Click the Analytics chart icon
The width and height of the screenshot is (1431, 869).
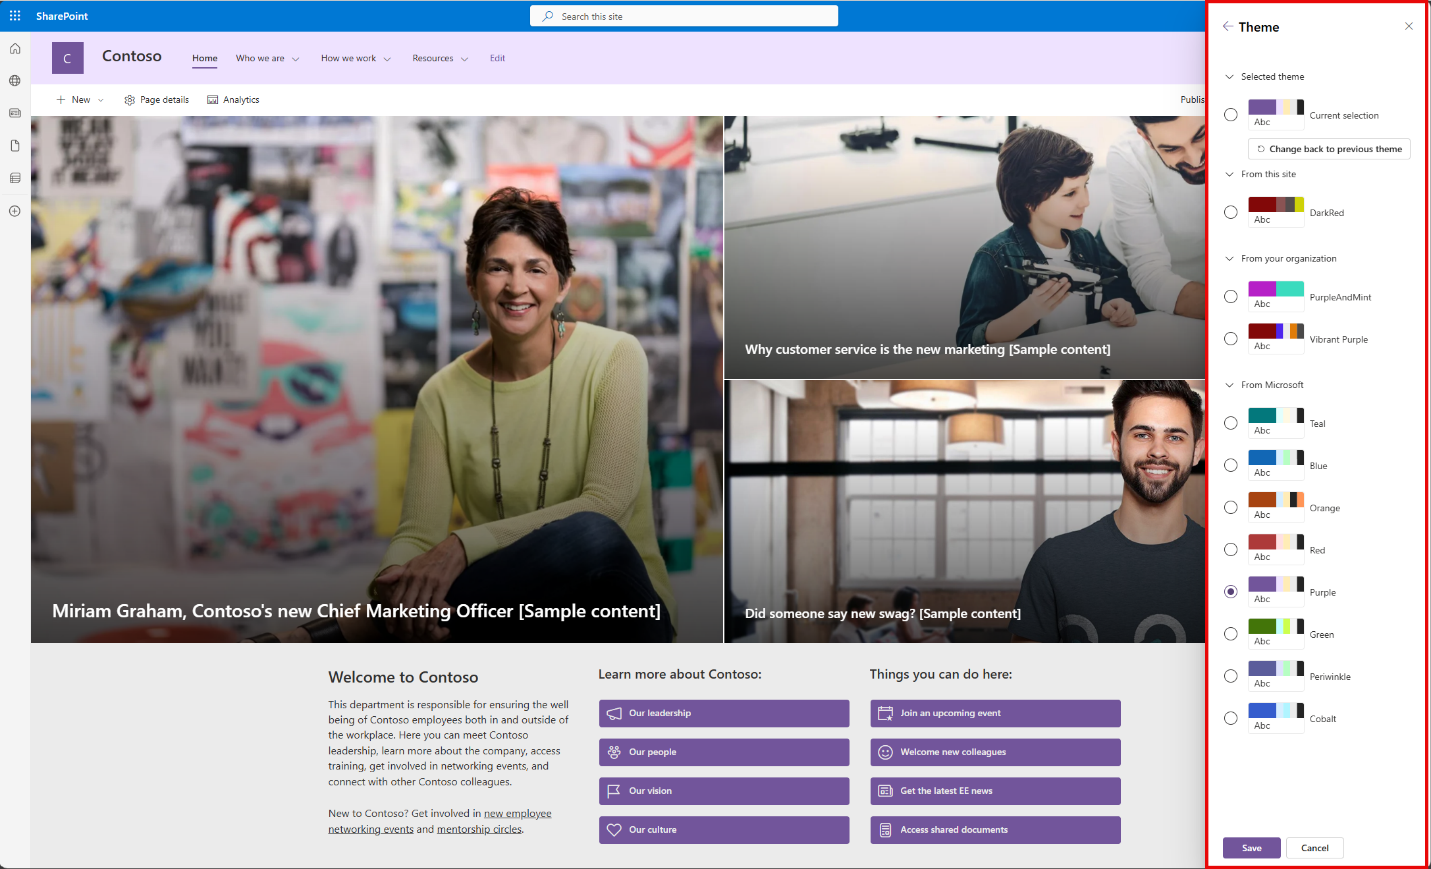point(212,100)
